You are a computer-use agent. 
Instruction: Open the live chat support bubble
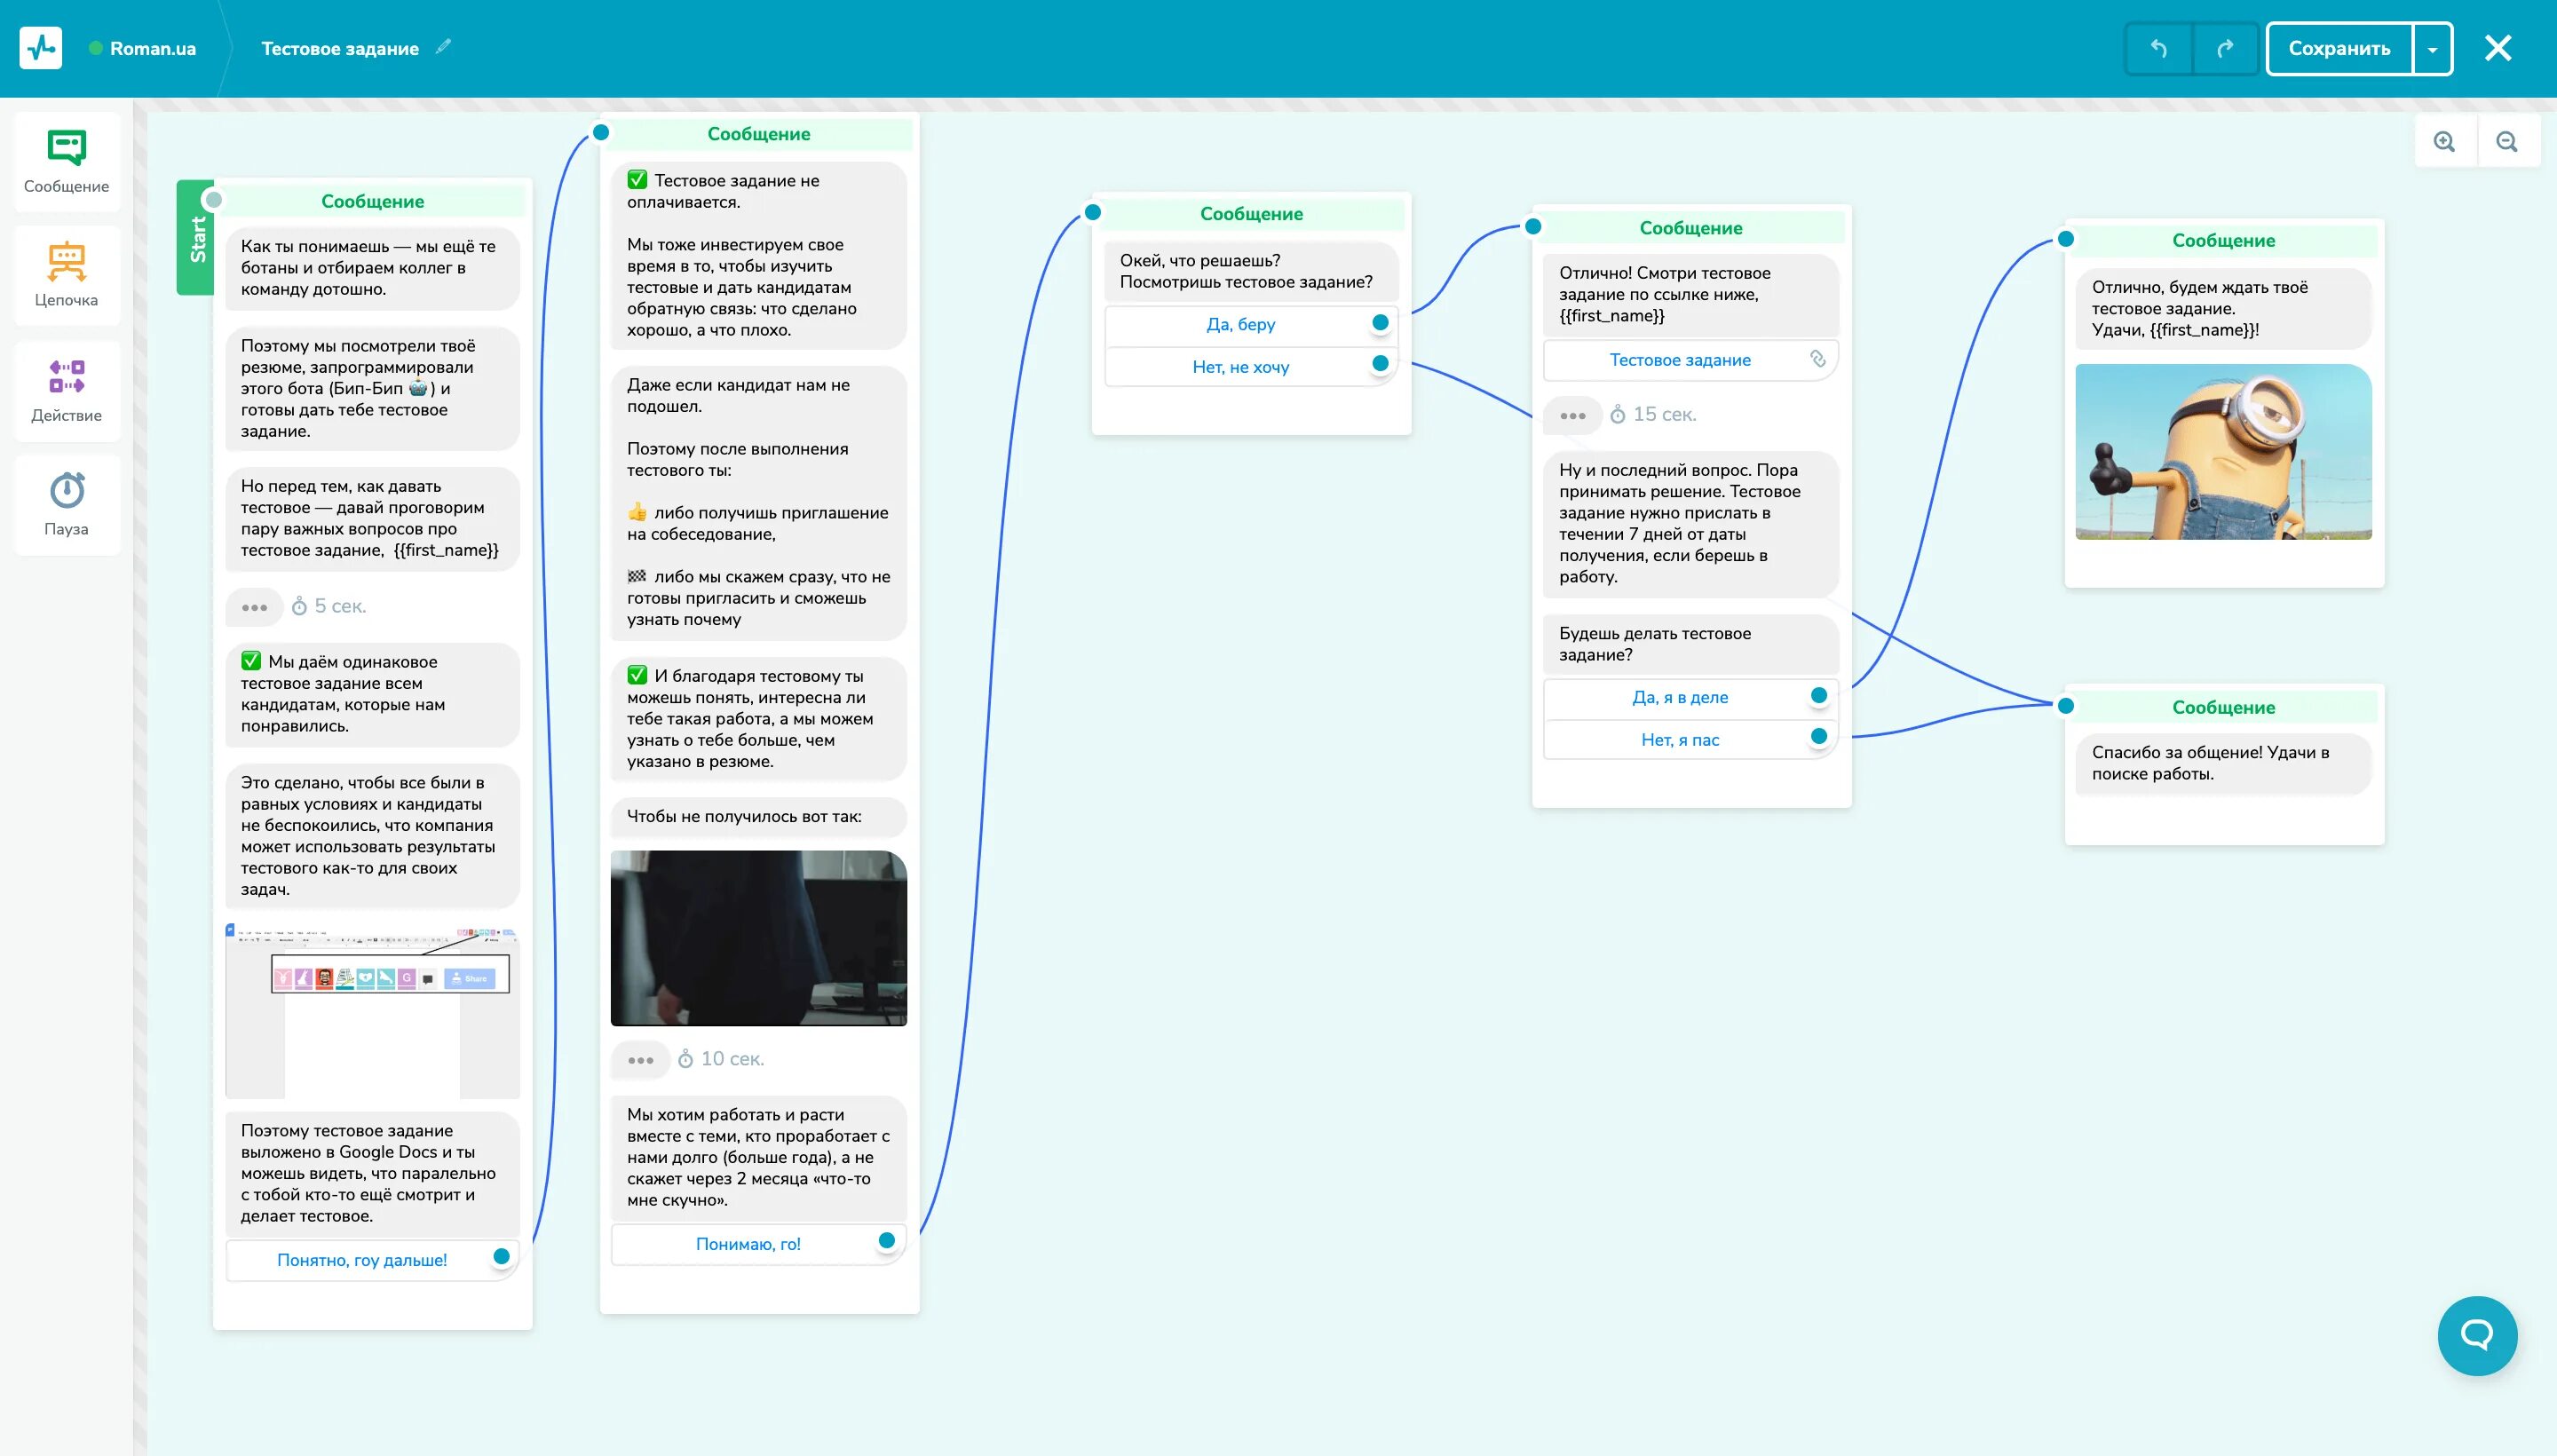(2476, 1335)
